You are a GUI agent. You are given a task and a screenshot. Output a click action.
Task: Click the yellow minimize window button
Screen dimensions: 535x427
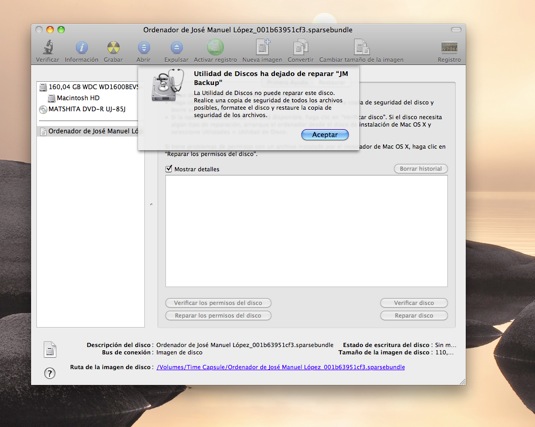click(50, 30)
